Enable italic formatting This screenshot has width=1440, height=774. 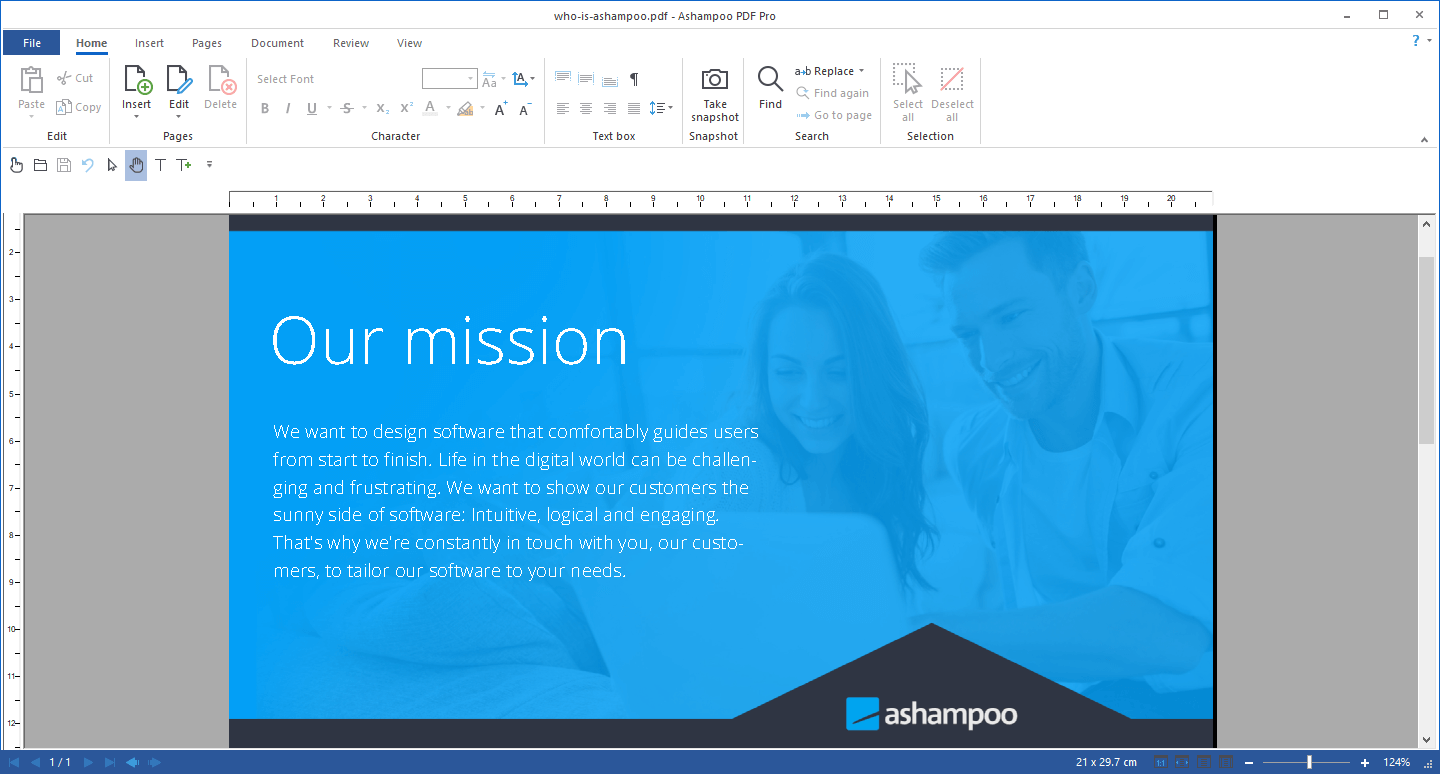[287, 108]
